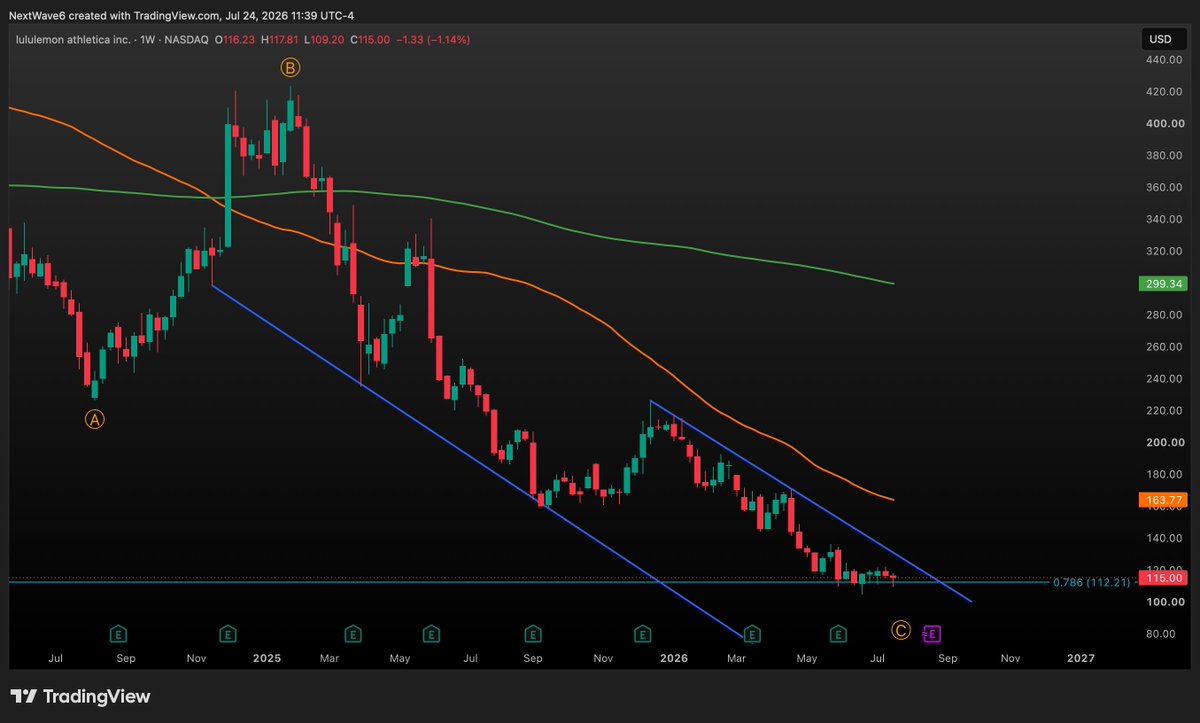The width and height of the screenshot is (1200, 723).
Task: Click the high value H117.81
Action: pyautogui.click(x=282, y=40)
